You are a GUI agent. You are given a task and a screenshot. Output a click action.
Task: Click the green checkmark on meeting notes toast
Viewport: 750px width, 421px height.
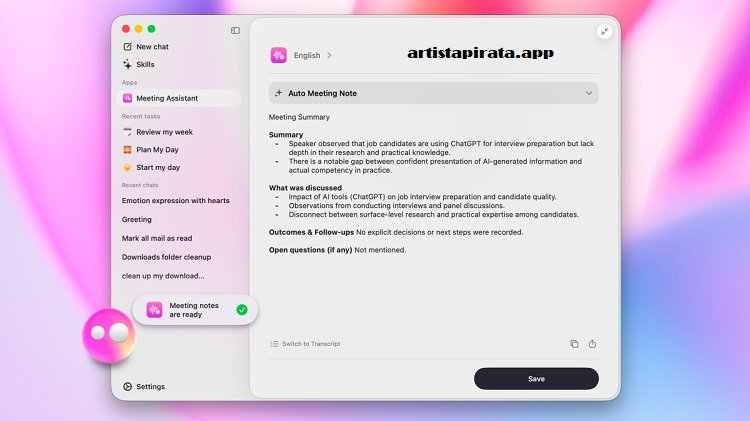[x=242, y=310]
